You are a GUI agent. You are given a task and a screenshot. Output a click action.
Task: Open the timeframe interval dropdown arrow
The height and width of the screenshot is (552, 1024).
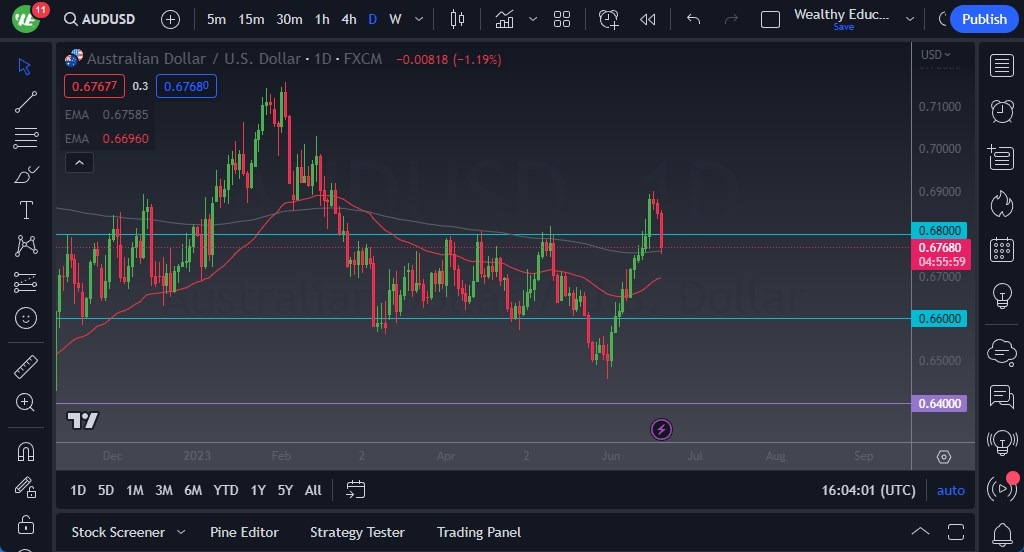(x=419, y=19)
